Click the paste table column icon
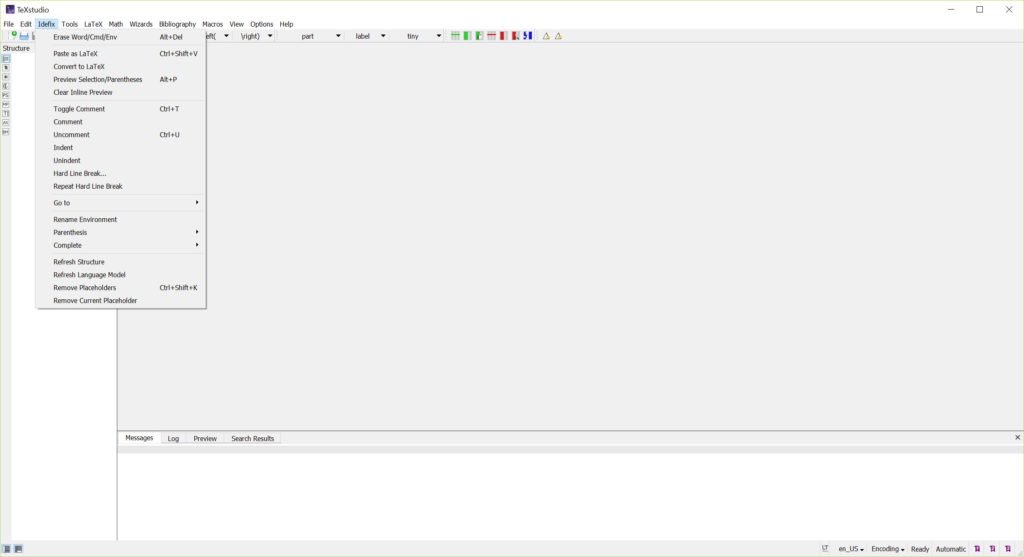Image resolution: width=1024 pixels, height=557 pixels. pos(479,36)
